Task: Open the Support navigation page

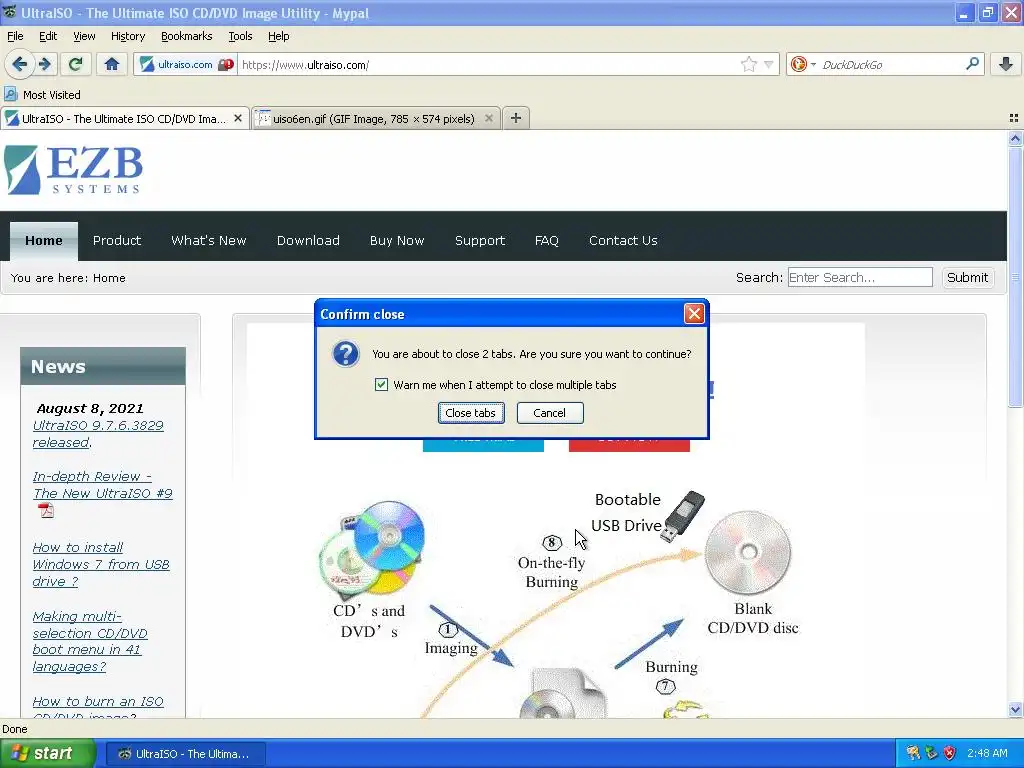Action: pyautogui.click(x=480, y=240)
